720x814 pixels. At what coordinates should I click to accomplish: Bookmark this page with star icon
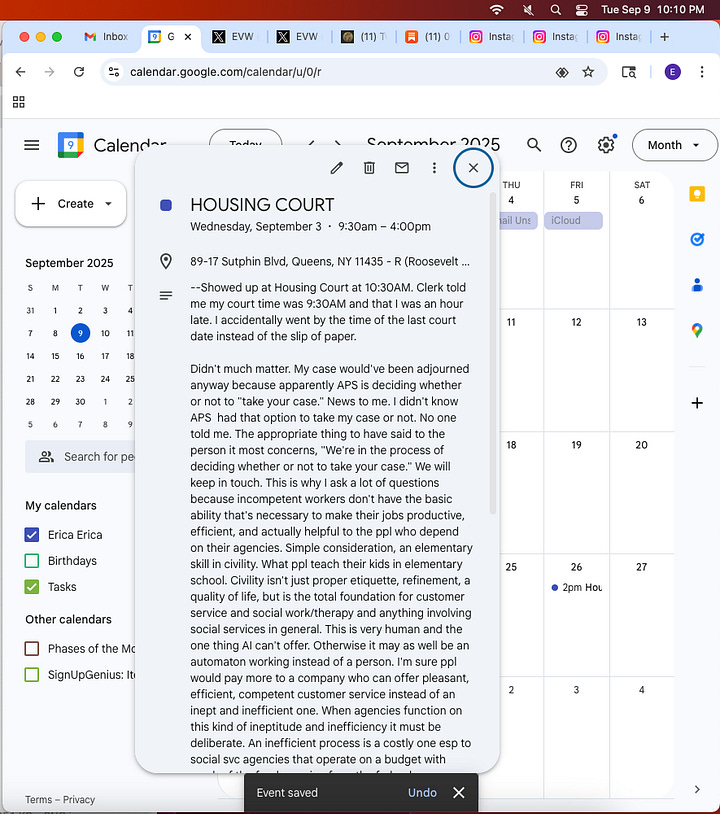(x=588, y=72)
